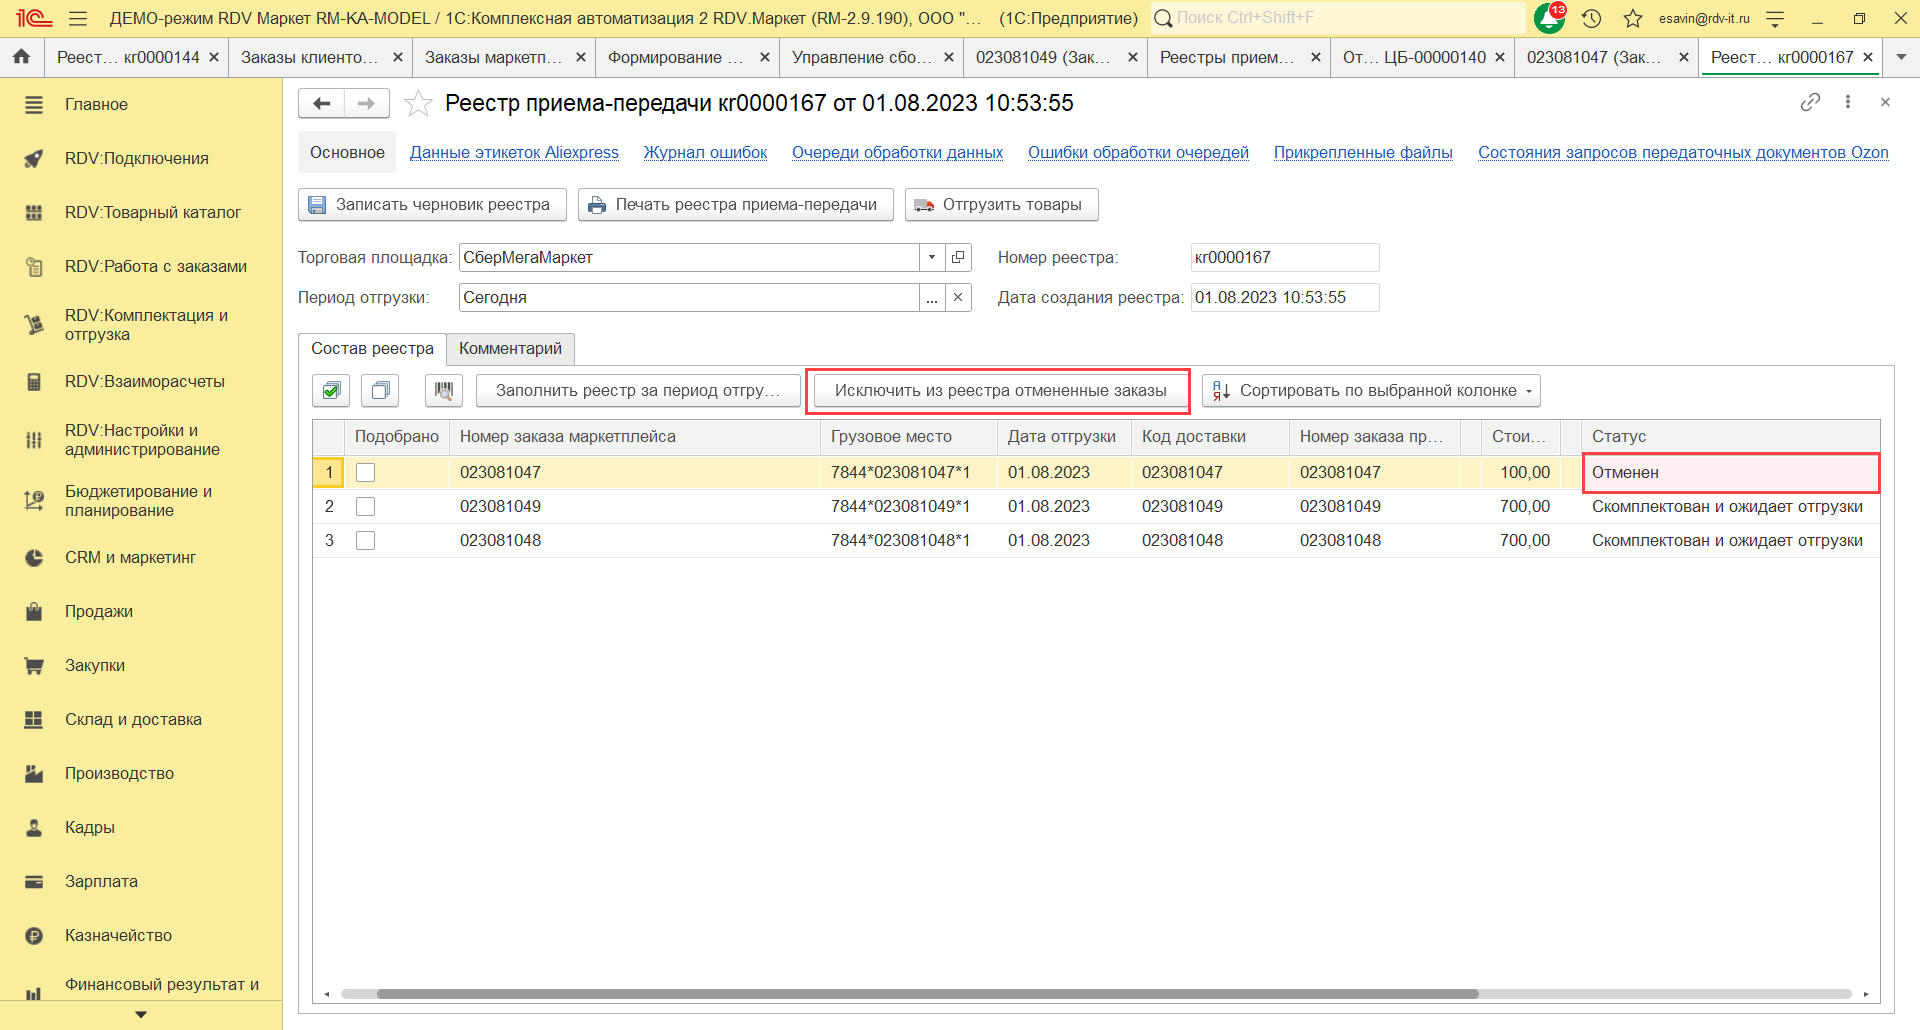Screen dimensions: 1920x1030
Task: Copy link using the chain icon
Action: coord(1810,102)
